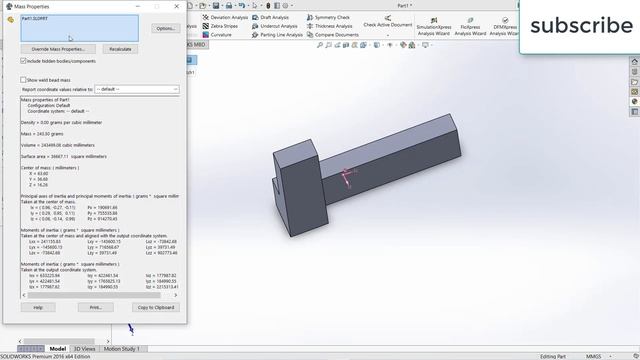Open the Motion Study 1 tab
The image size is (640, 360).
[122, 349]
